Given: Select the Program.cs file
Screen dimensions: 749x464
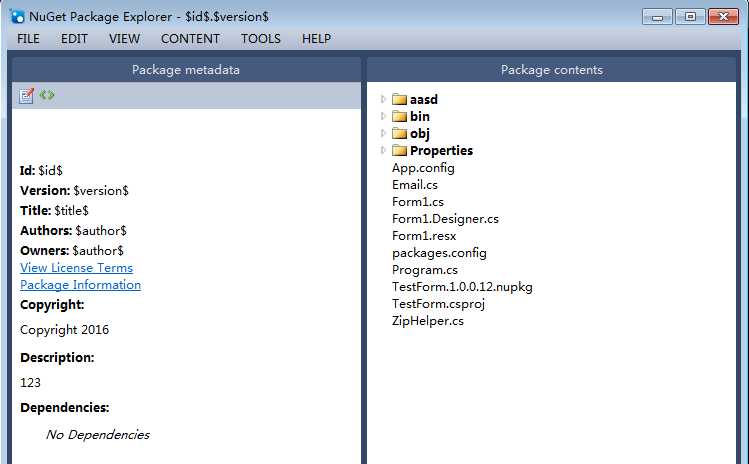Looking at the screenshot, I should (x=425, y=270).
